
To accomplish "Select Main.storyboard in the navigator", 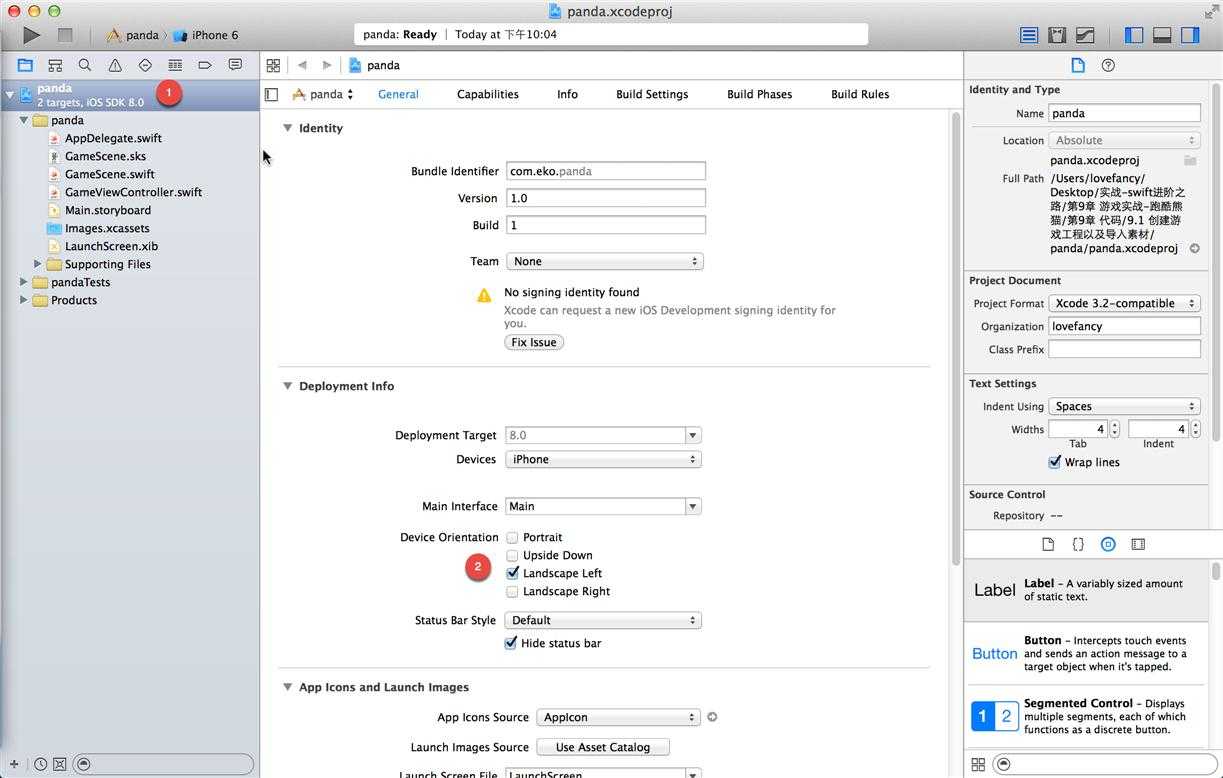I will [x=108, y=210].
